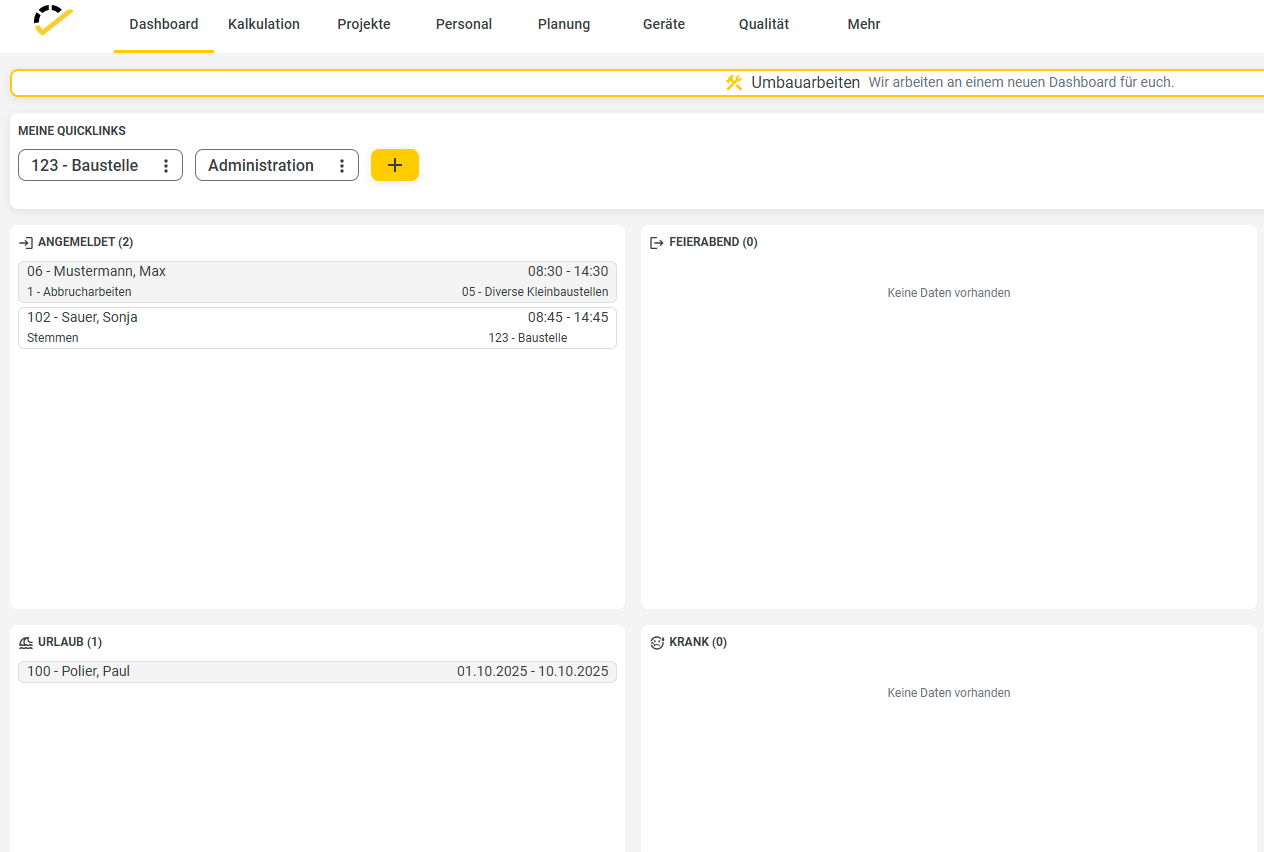
Task: Add a new quicklink with plus button
Action: tap(395, 165)
